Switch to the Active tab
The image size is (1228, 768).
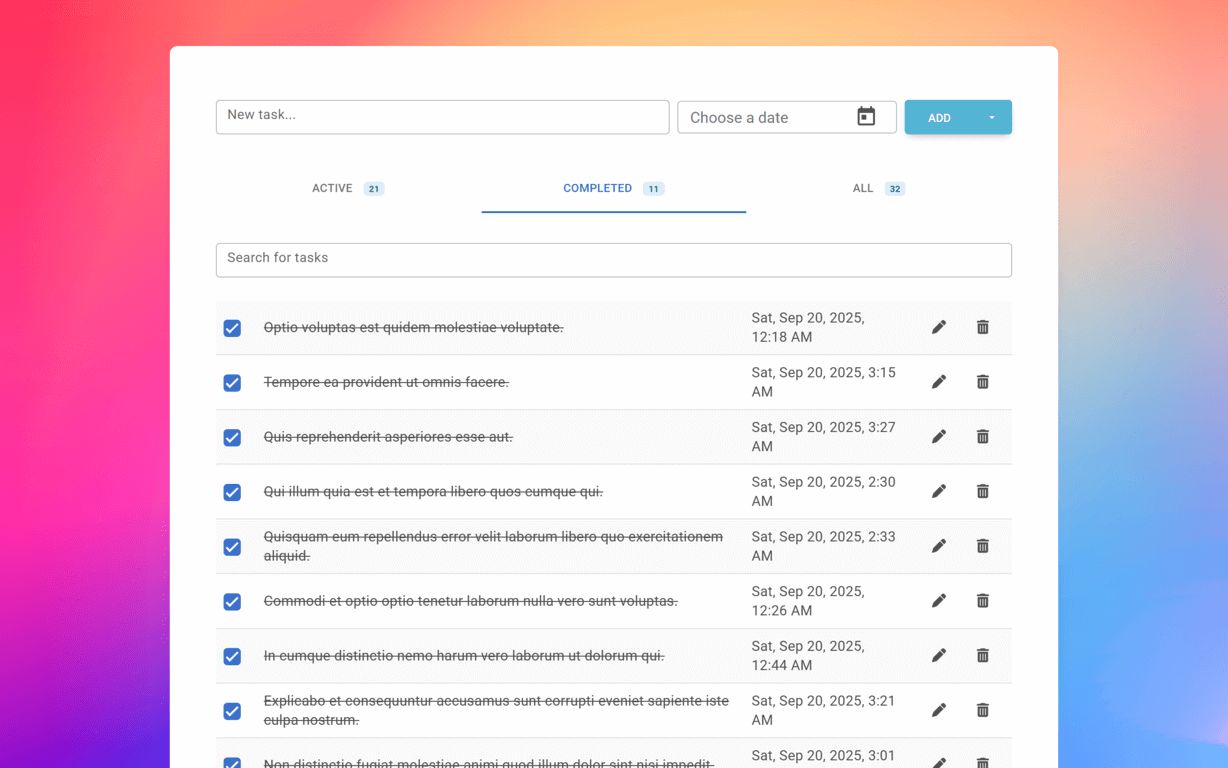pyautogui.click(x=347, y=188)
